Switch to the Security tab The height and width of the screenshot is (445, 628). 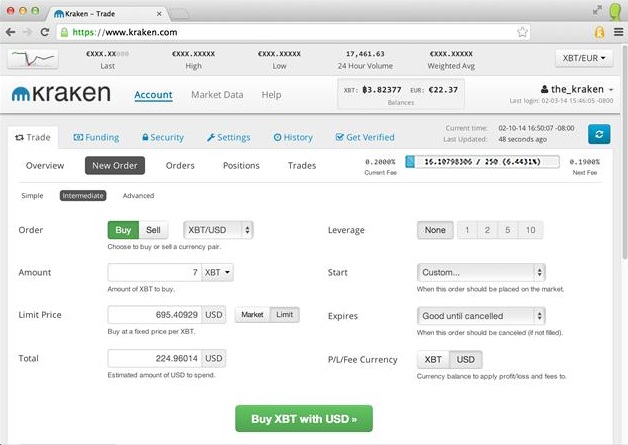163,137
